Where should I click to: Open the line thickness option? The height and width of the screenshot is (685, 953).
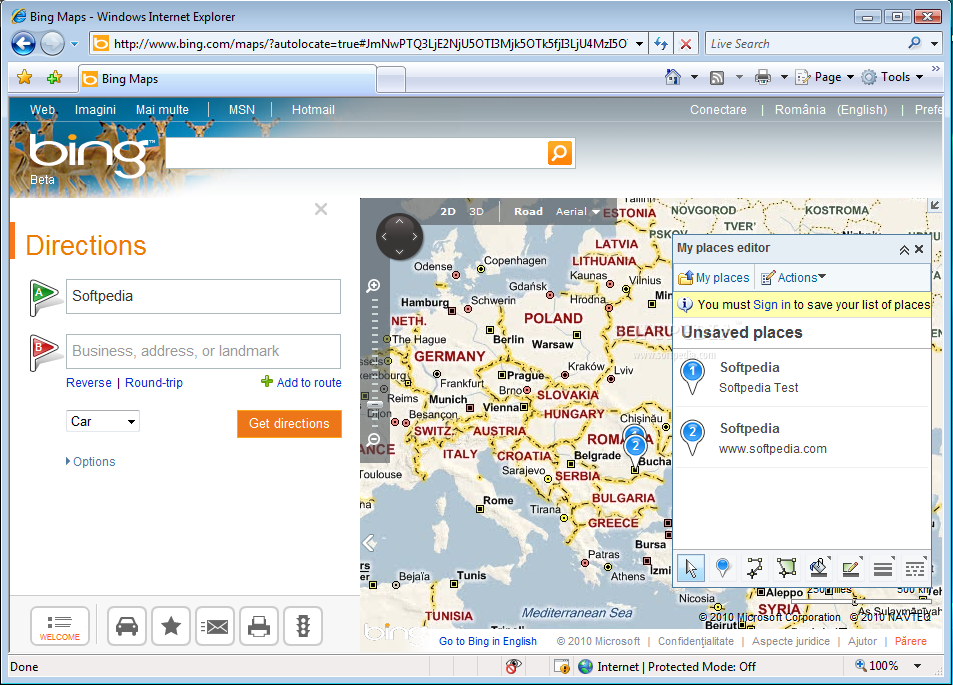[883, 568]
